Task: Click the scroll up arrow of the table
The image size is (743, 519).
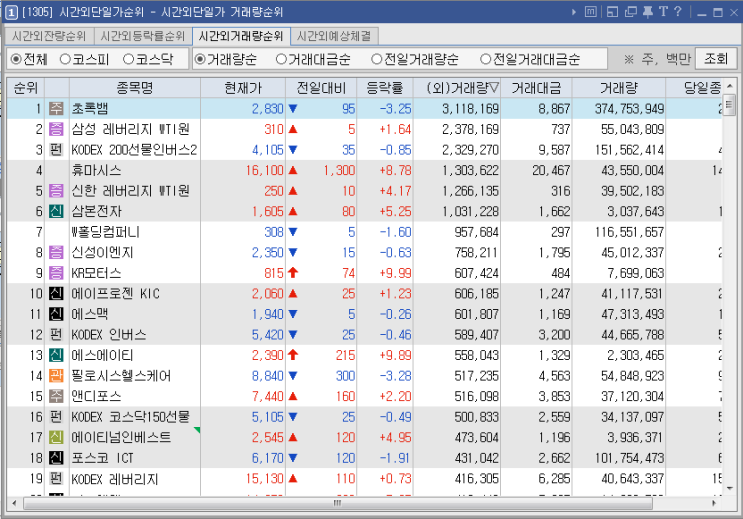Action: [x=730, y=86]
